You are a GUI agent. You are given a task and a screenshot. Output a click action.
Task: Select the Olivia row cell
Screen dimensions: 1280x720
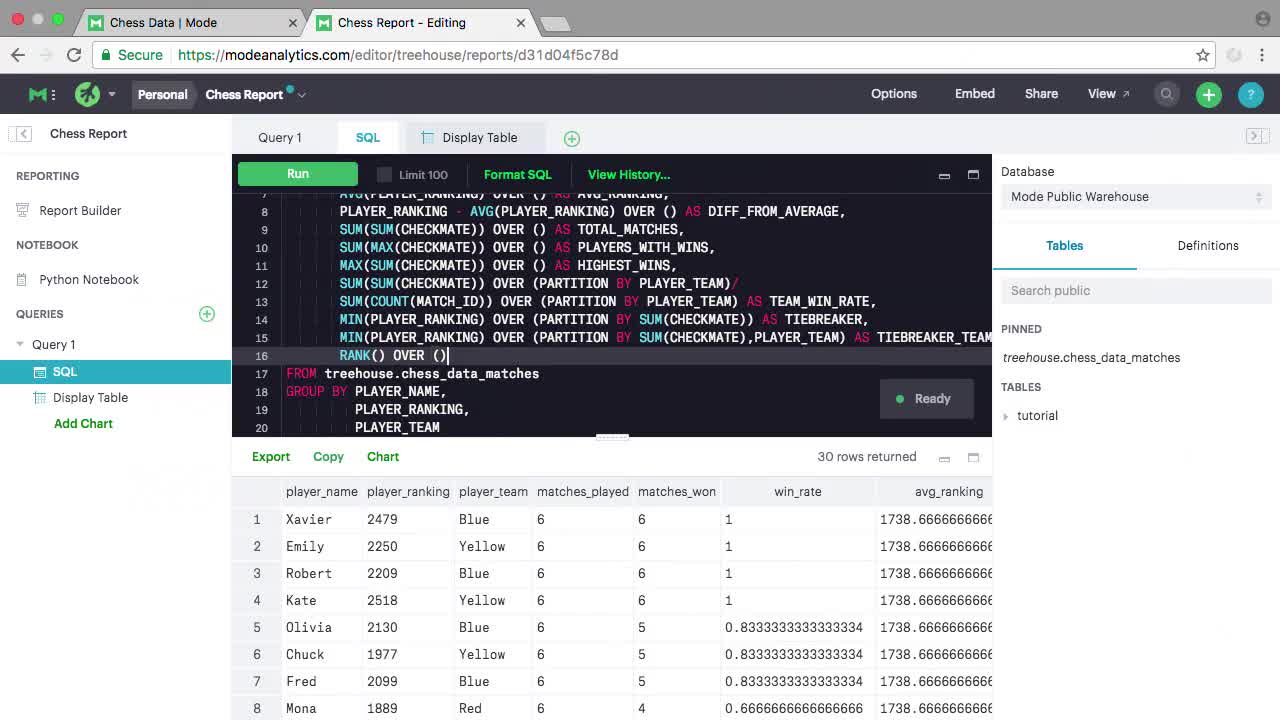(308, 628)
